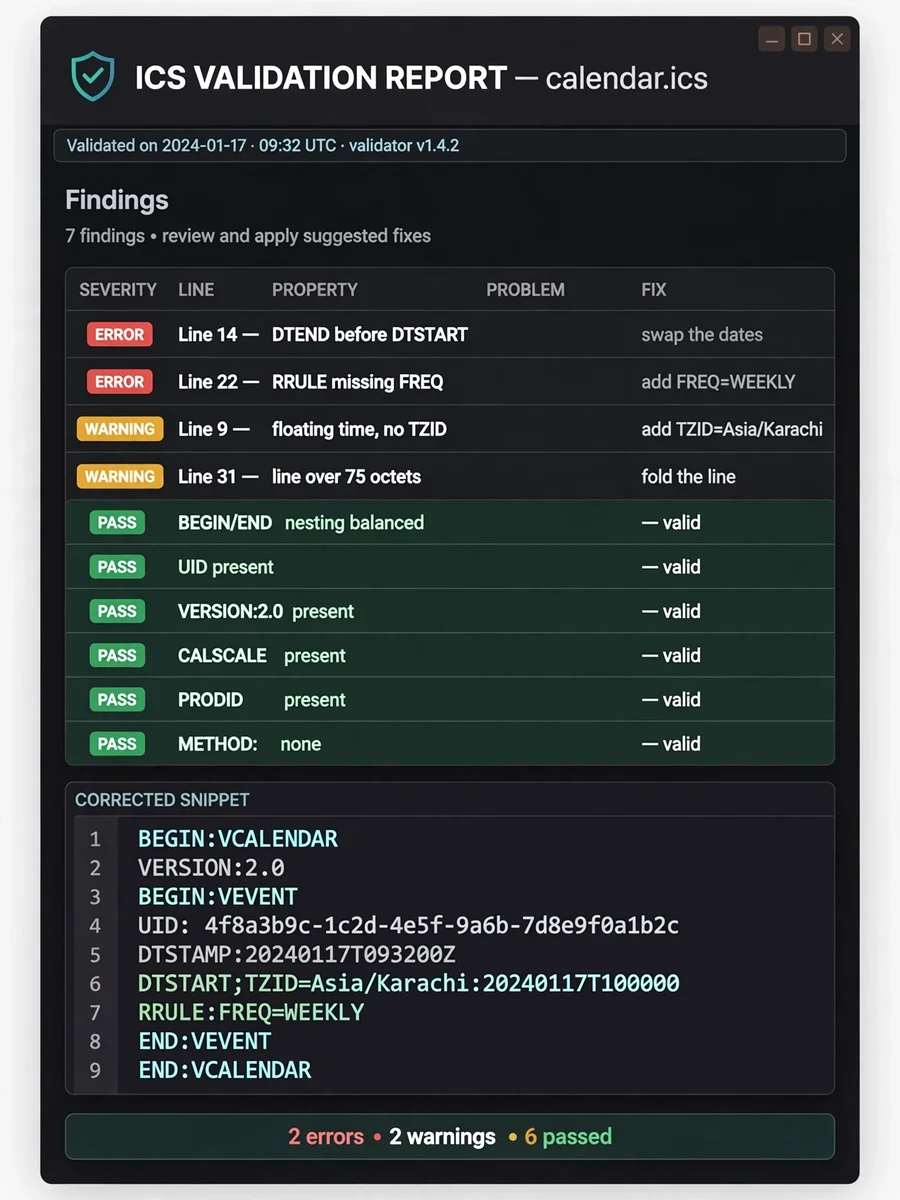The width and height of the screenshot is (900, 1200).
Task: Select the PASS badge on CALSCALE row
Action: pos(117,655)
